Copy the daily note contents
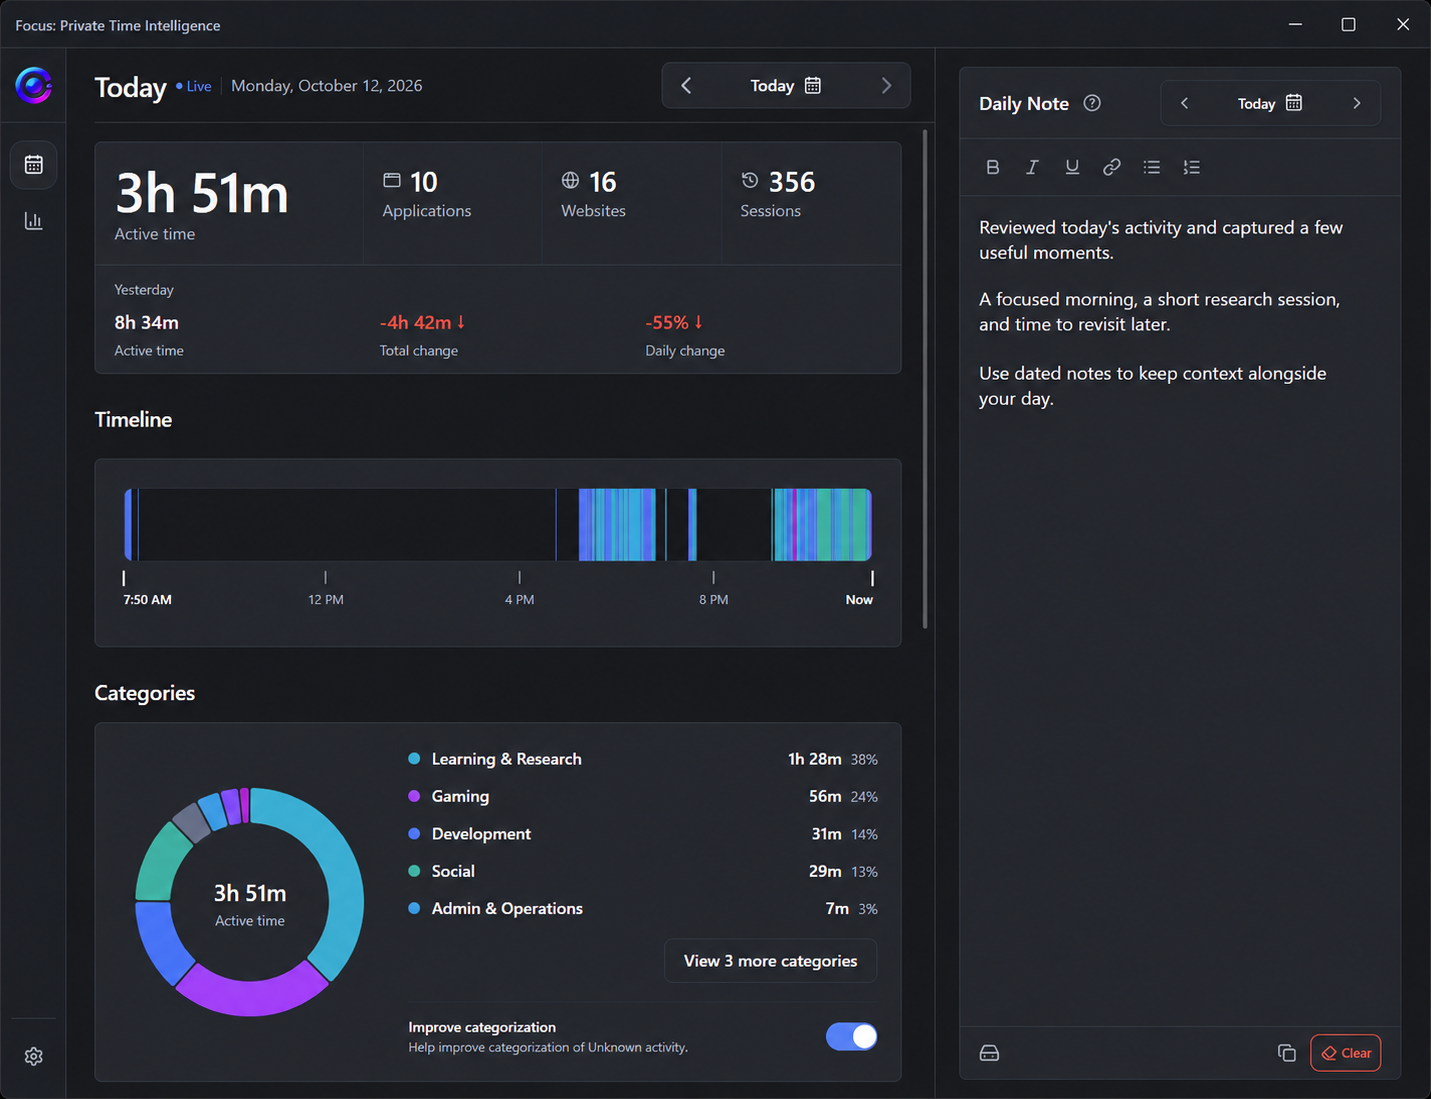The image size is (1431, 1099). tap(1287, 1053)
